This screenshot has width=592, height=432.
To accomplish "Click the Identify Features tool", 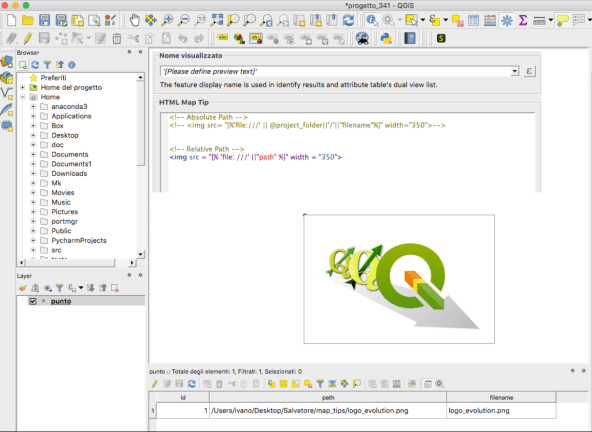I will click(x=372, y=20).
